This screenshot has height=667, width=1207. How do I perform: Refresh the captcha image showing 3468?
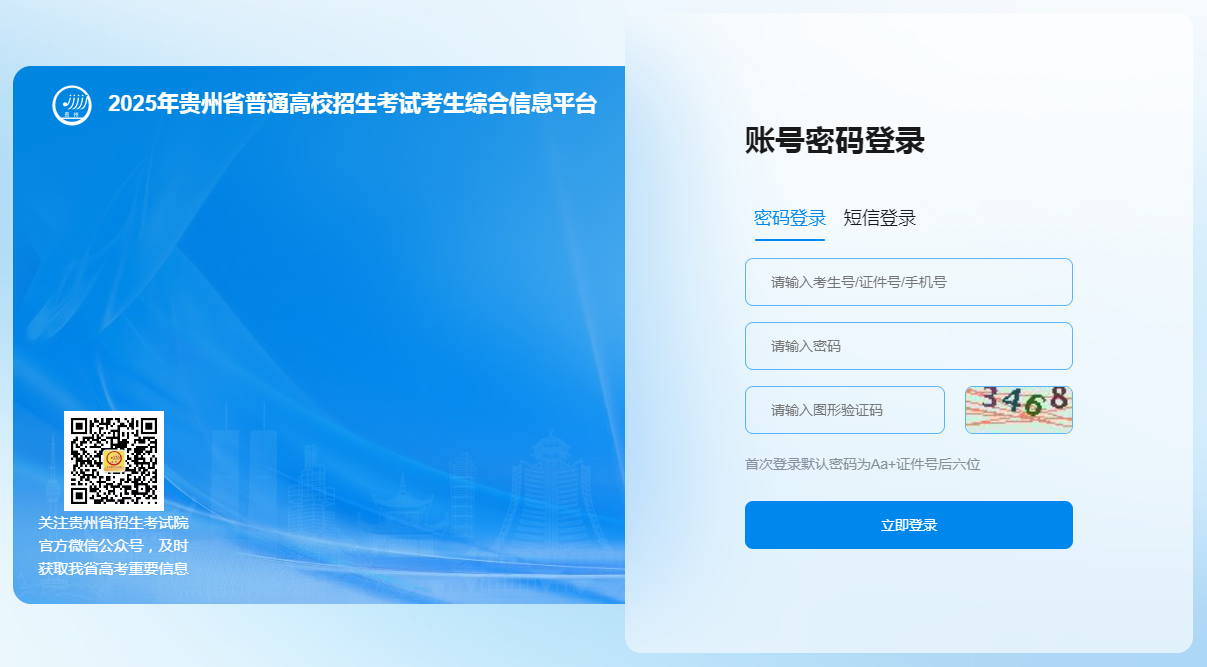1019,410
